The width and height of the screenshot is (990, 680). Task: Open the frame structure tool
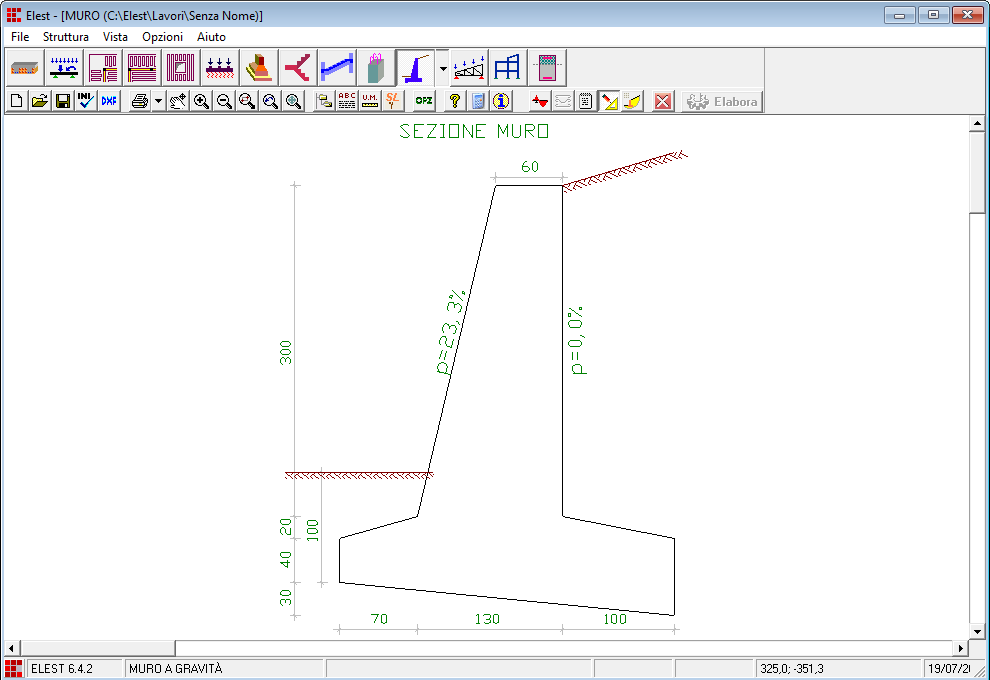[508, 68]
